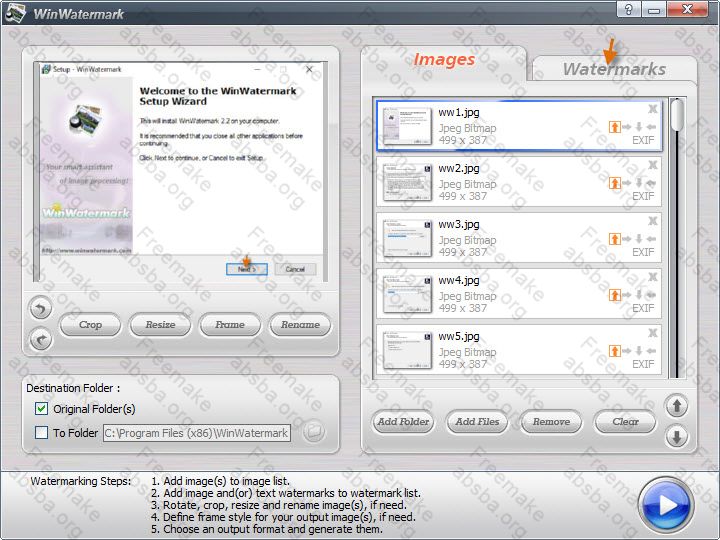Rotate preview image counterclockwise (upper round button)
Screen dimensions: 720x540
[x=41, y=308]
